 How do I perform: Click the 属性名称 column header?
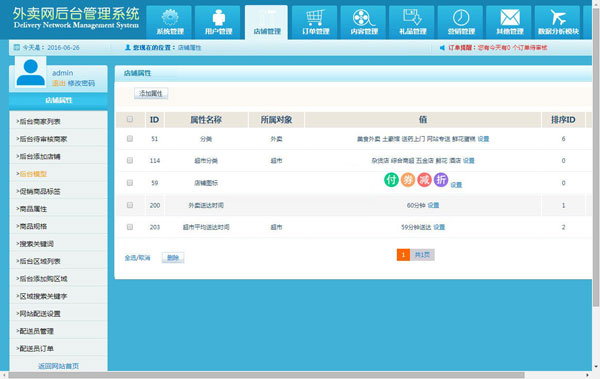click(206, 120)
